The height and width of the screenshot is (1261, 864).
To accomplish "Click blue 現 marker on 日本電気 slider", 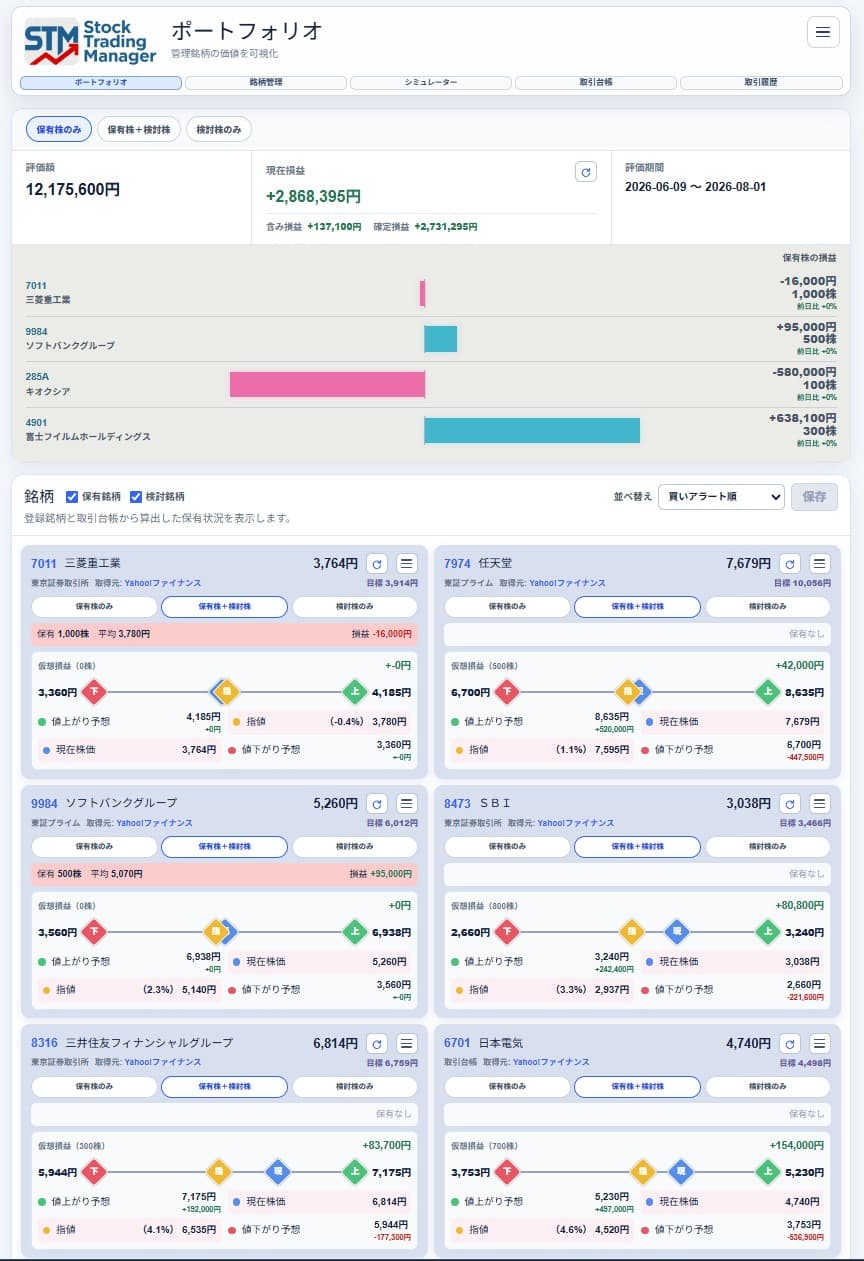I will (x=681, y=1172).
